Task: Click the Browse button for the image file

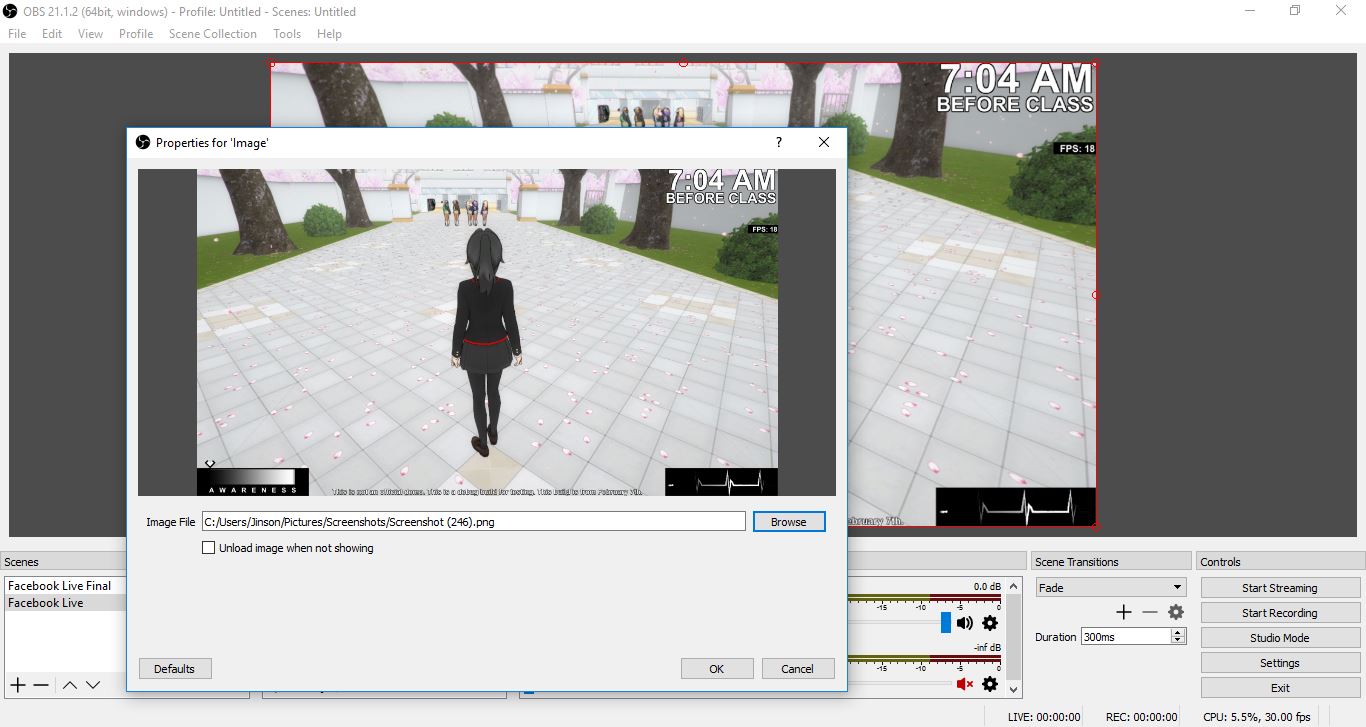Action: (788, 521)
